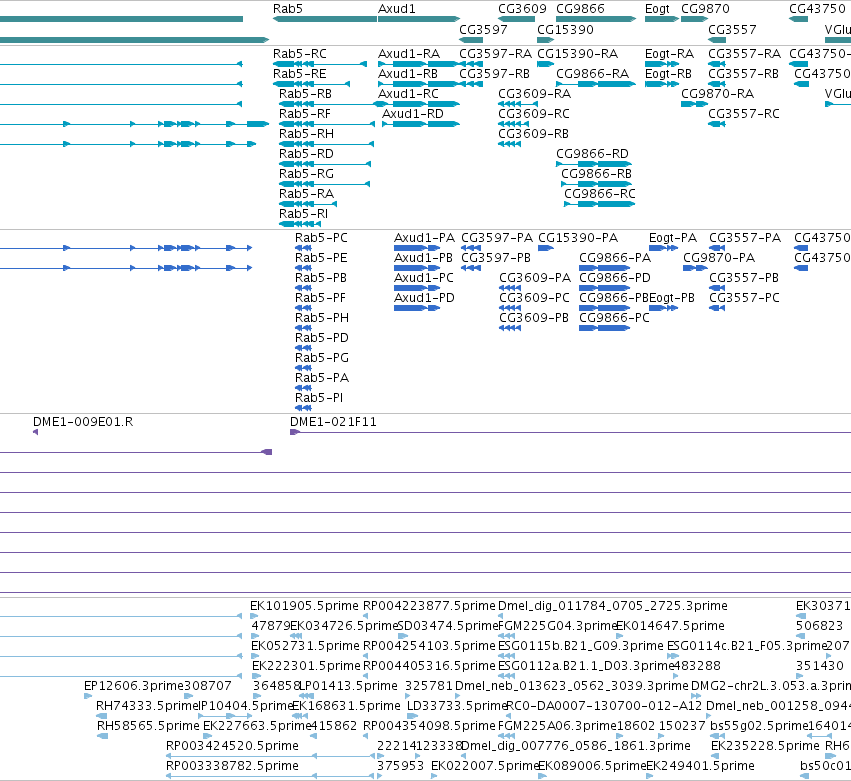Click EST EK101905.5prime
Image resolution: width=851 pixels, height=781 pixels.
pyautogui.click(x=304, y=606)
